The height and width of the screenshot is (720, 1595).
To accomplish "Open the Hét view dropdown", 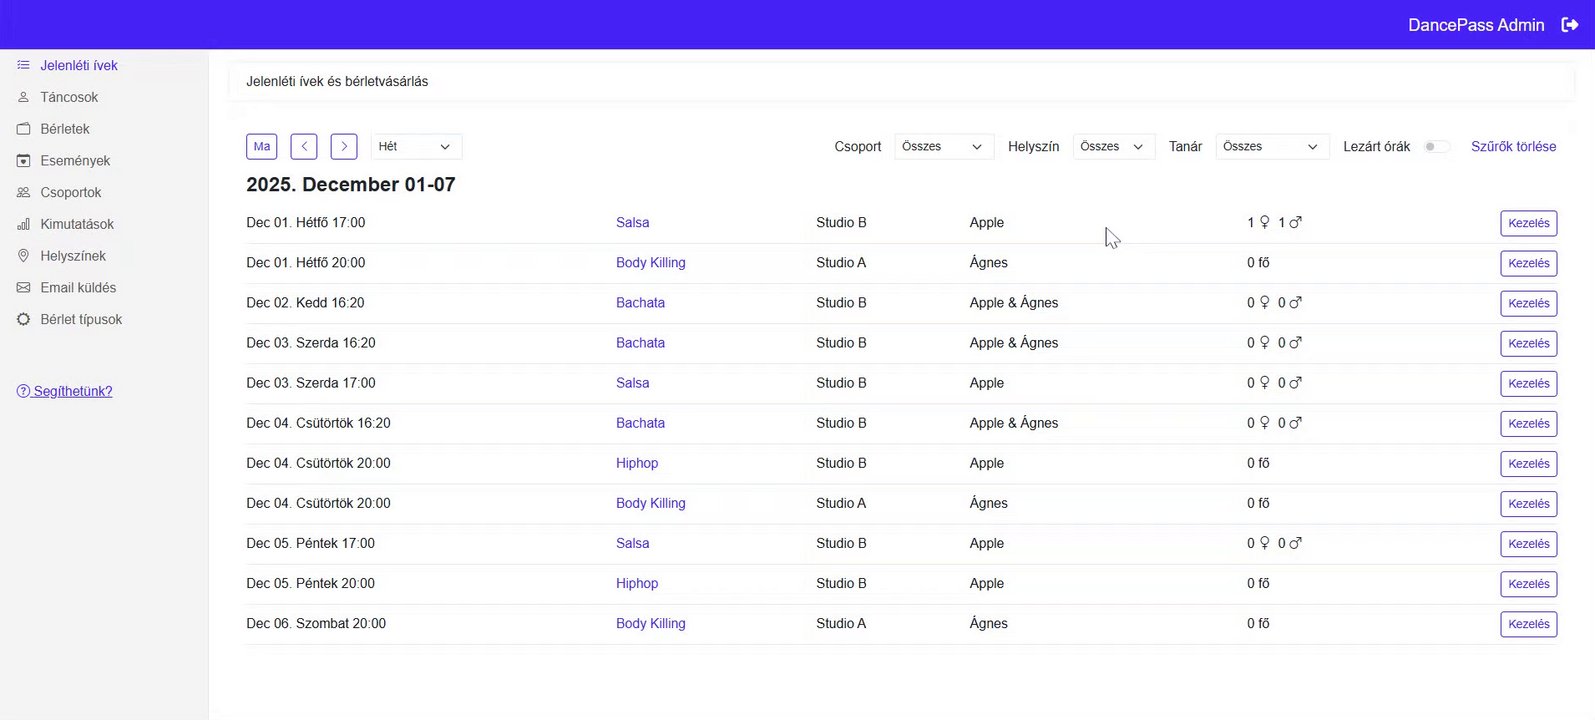I will tap(416, 147).
